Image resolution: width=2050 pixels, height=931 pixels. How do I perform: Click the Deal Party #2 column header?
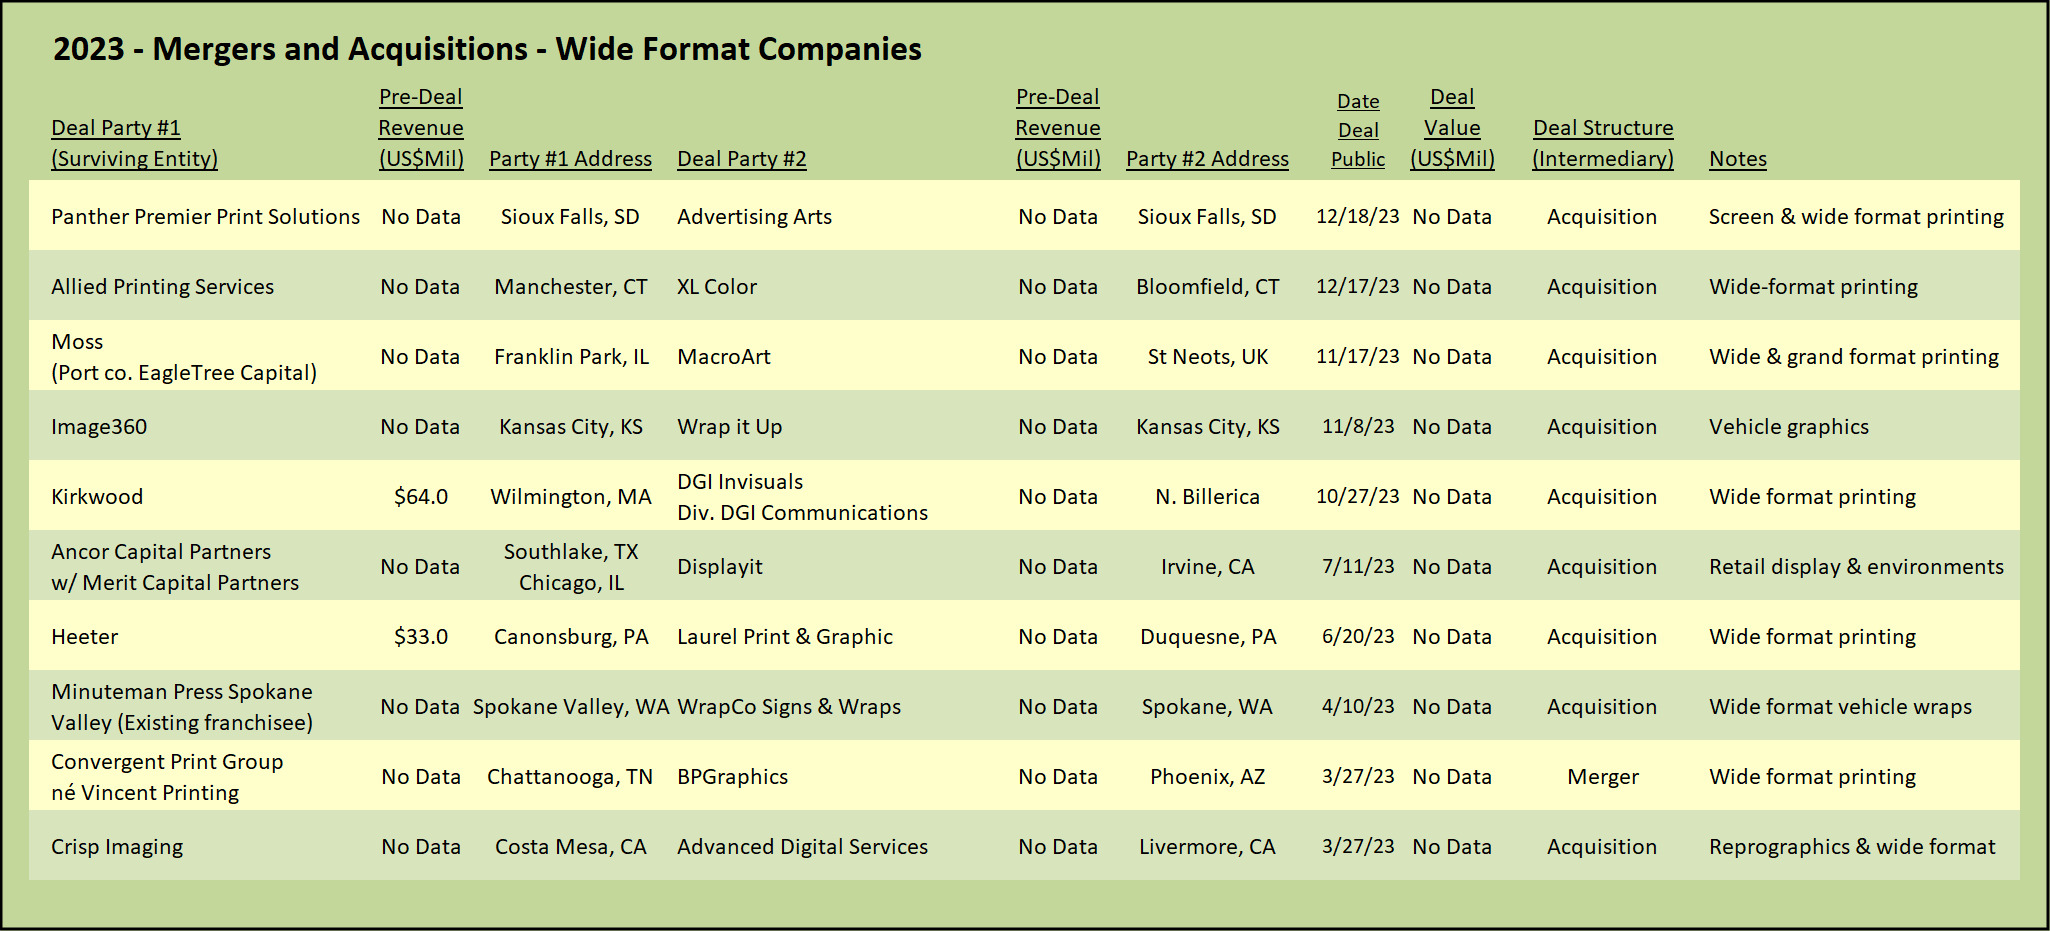pyautogui.click(x=741, y=159)
